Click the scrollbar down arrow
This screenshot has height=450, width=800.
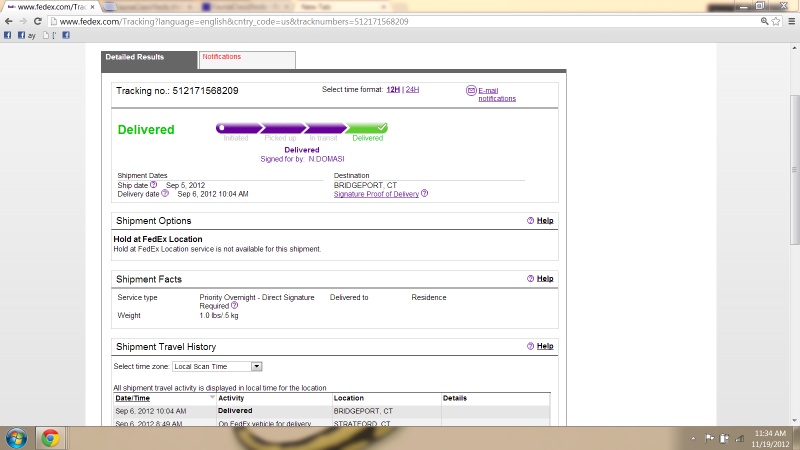point(794,420)
